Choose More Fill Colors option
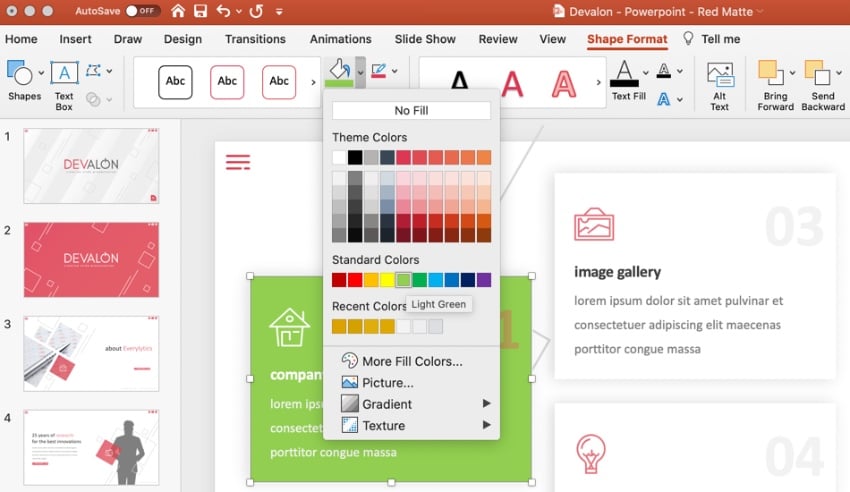 (x=411, y=361)
